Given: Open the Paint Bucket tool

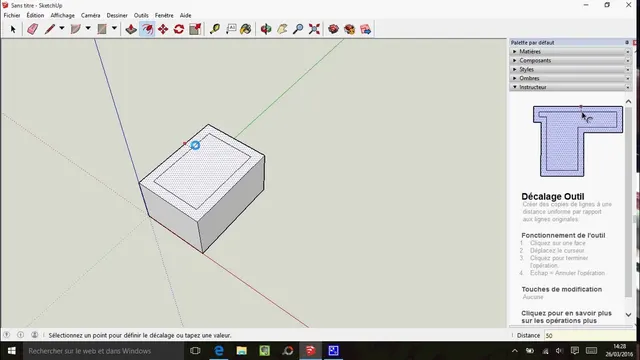Looking at the screenshot, I should [246, 29].
